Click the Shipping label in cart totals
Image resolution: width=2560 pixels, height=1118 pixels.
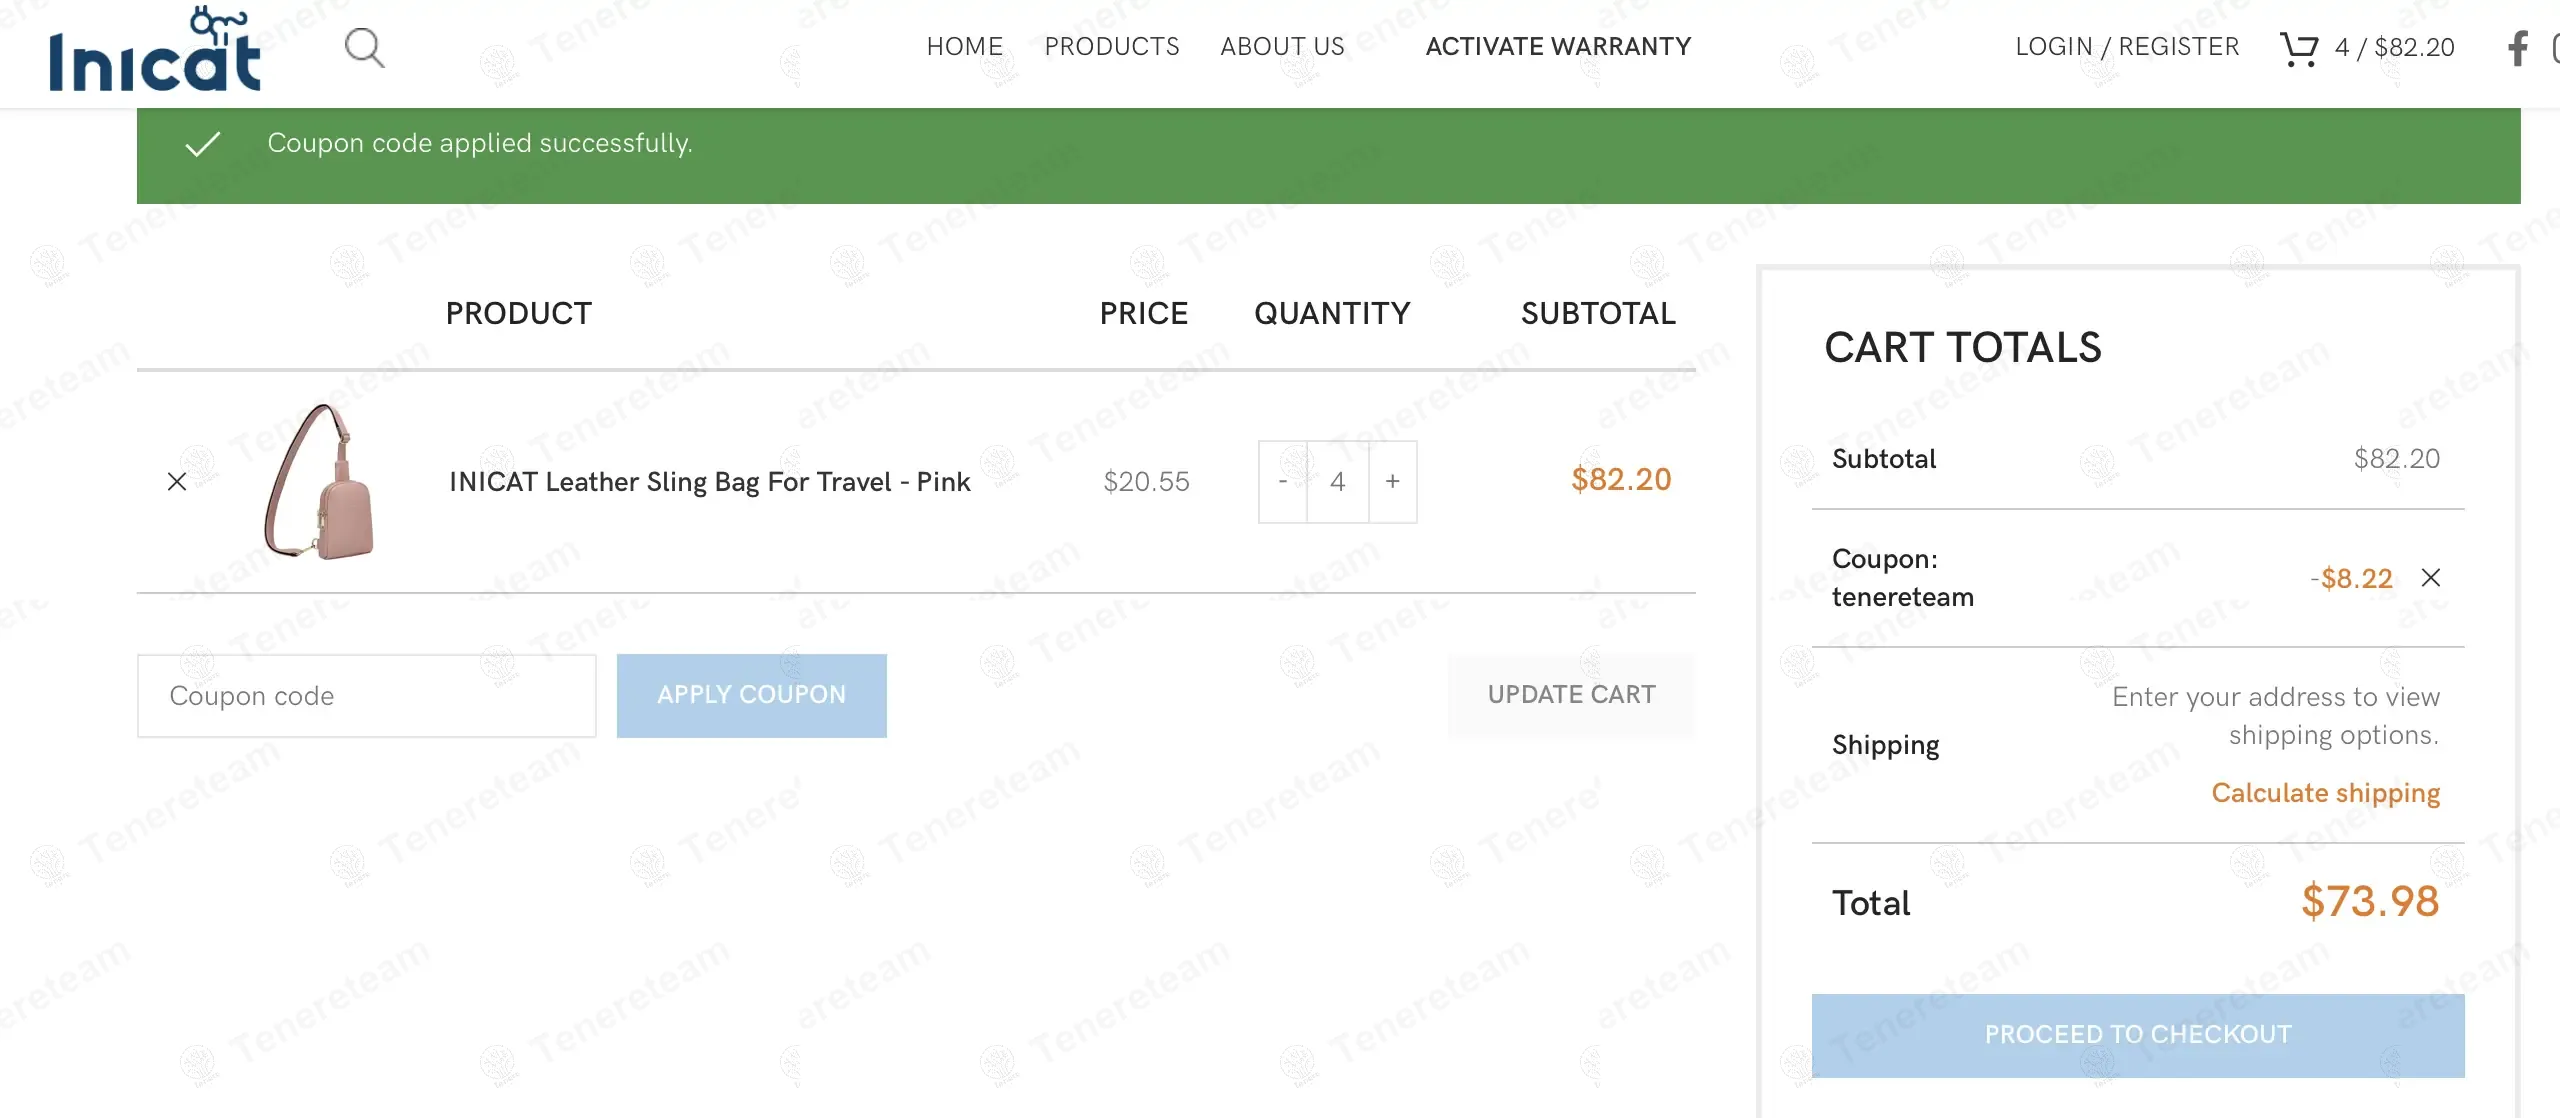[x=1886, y=745]
